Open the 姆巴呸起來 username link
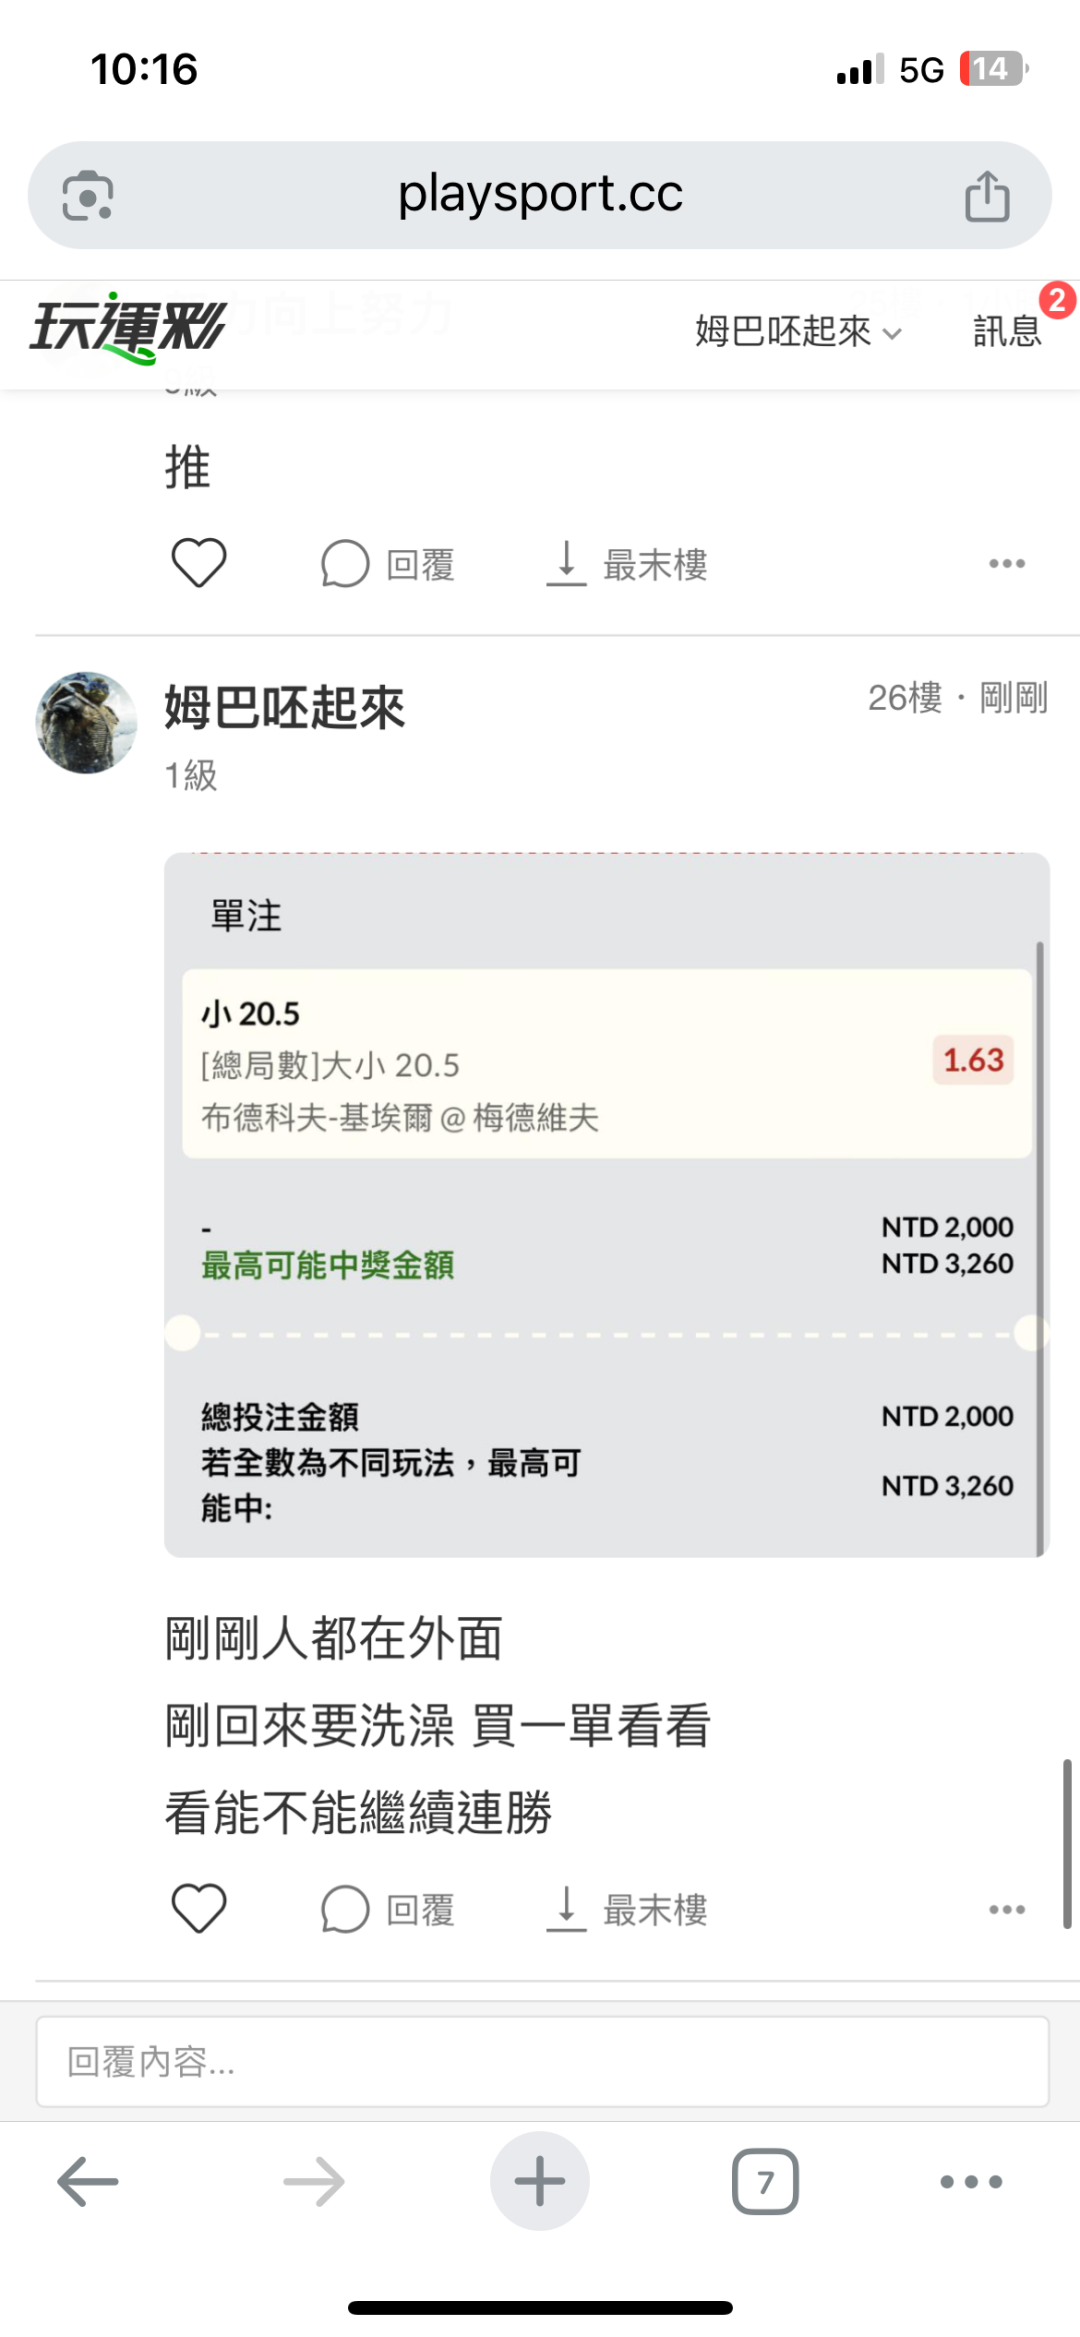This screenshot has height=2337, width=1080. [x=284, y=708]
